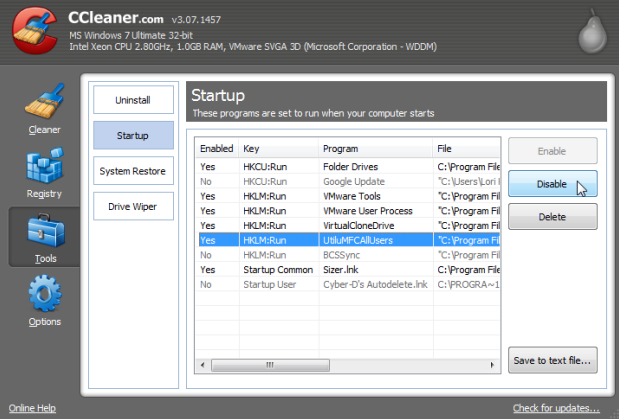Select the VirtualCloneDrive entry
The image size is (619, 419).
click(x=348, y=225)
